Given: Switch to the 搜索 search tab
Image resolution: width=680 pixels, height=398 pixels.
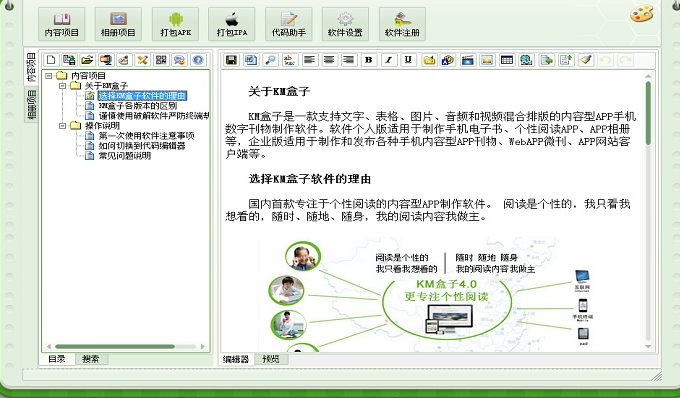Looking at the screenshot, I should (x=91, y=359).
